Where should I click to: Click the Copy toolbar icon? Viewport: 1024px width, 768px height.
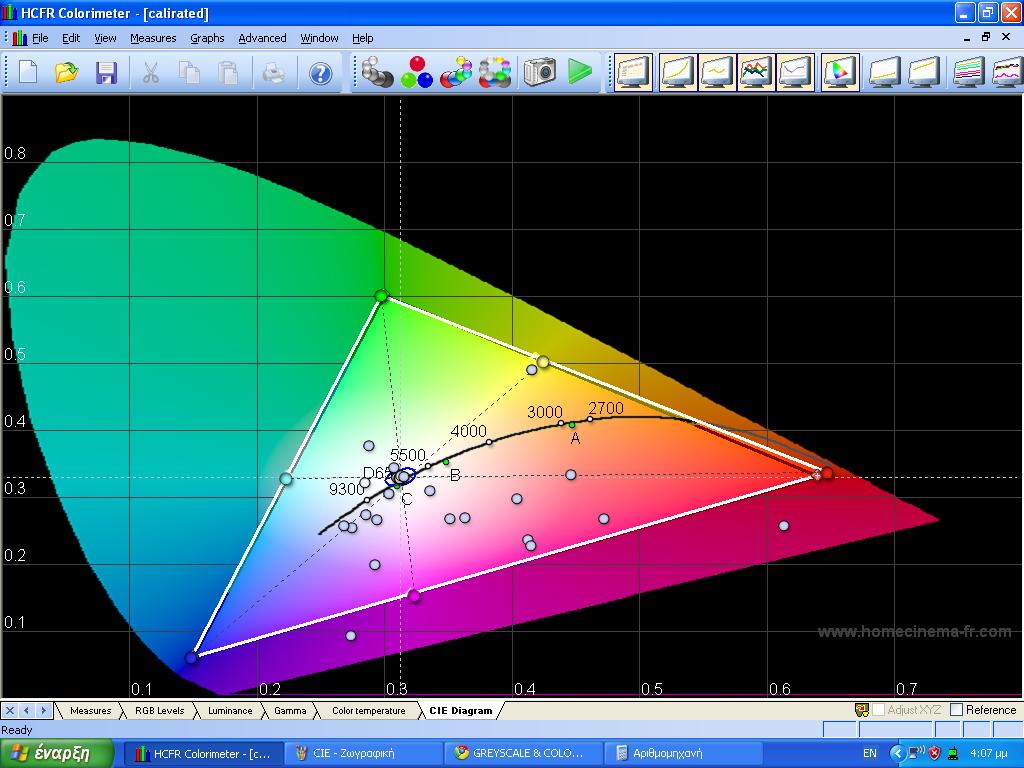pyautogui.click(x=189, y=72)
